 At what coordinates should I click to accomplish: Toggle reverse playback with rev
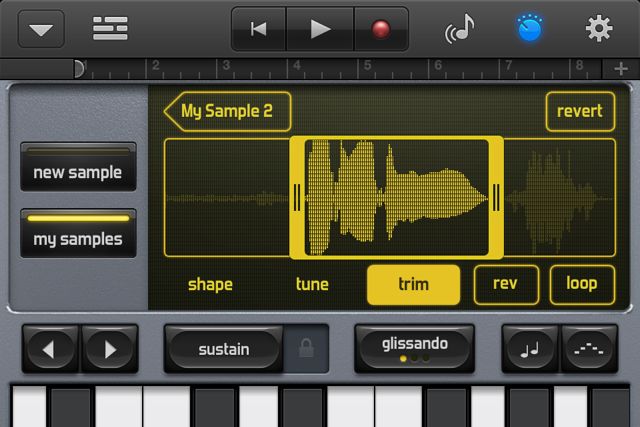pyautogui.click(x=506, y=285)
